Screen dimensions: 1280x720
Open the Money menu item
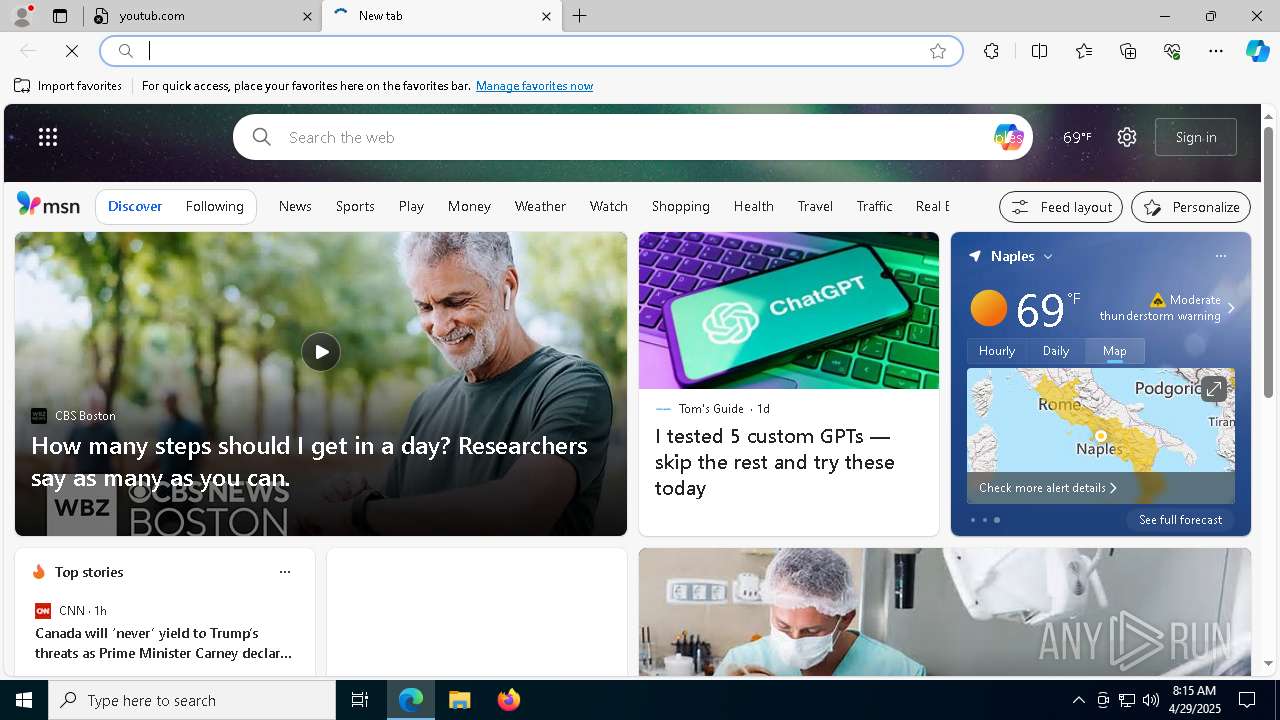[x=469, y=206]
